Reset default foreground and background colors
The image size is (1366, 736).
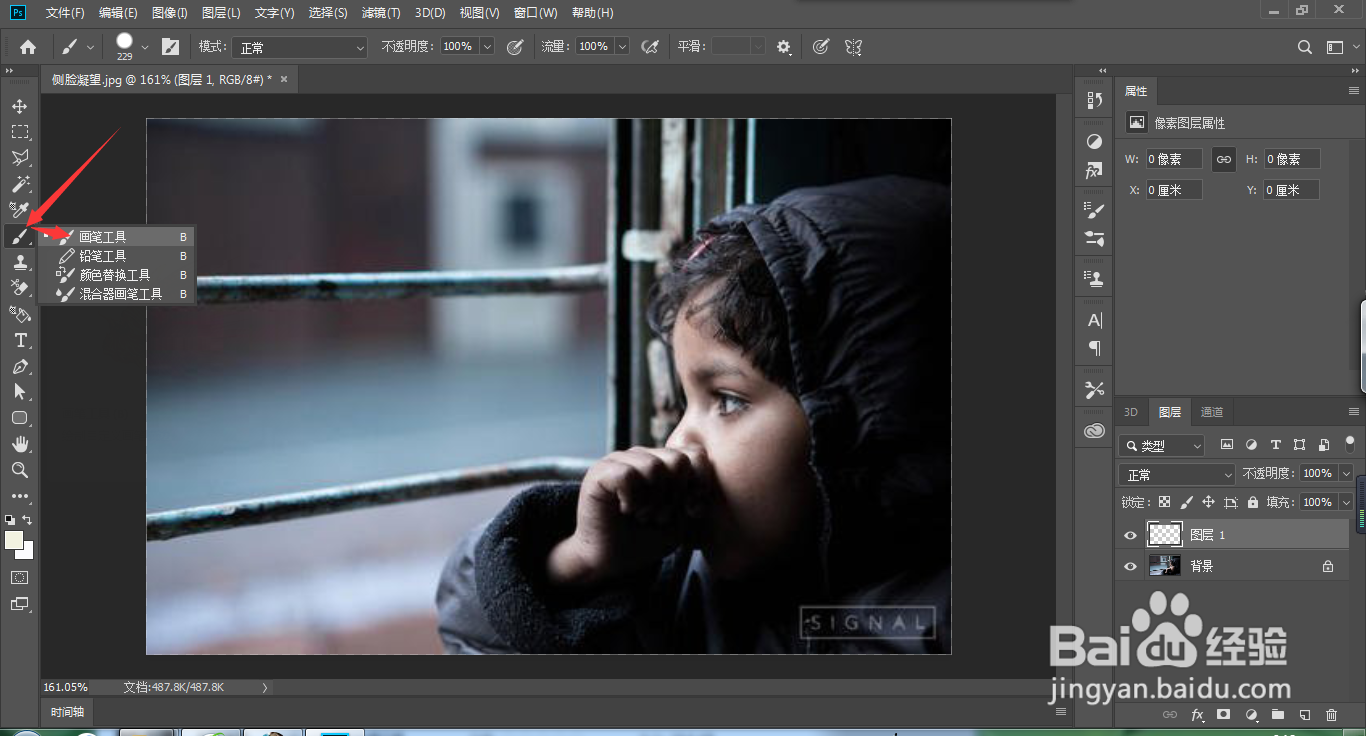pyautogui.click(x=10, y=520)
